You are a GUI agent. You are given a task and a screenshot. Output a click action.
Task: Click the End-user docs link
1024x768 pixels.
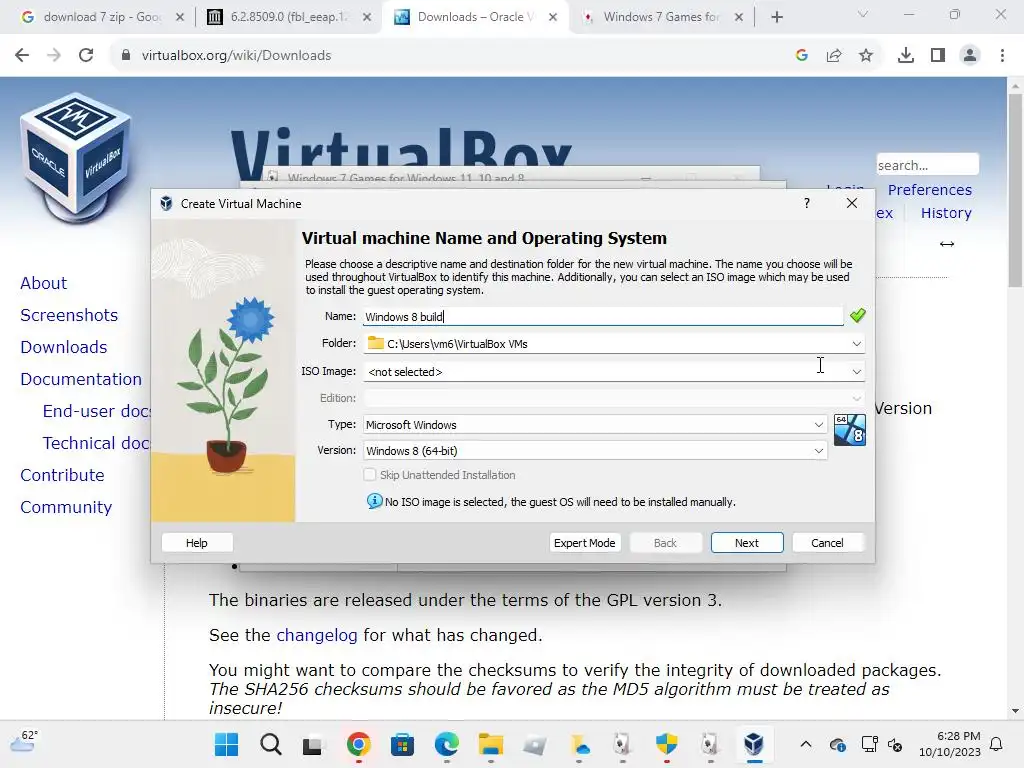click(x=97, y=411)
